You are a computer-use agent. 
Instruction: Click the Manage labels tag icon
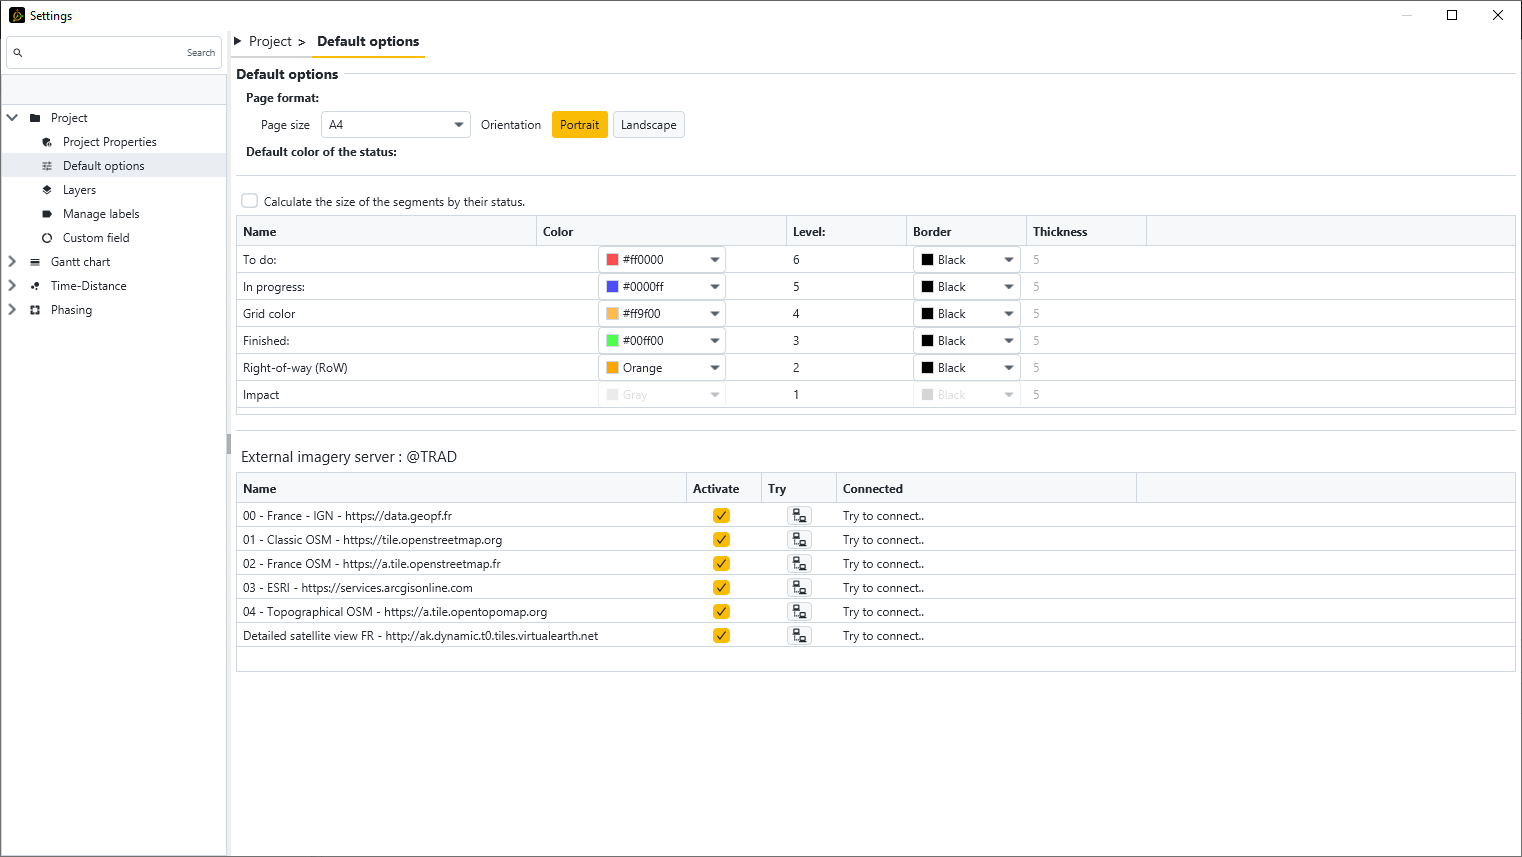tap(47, 214)
